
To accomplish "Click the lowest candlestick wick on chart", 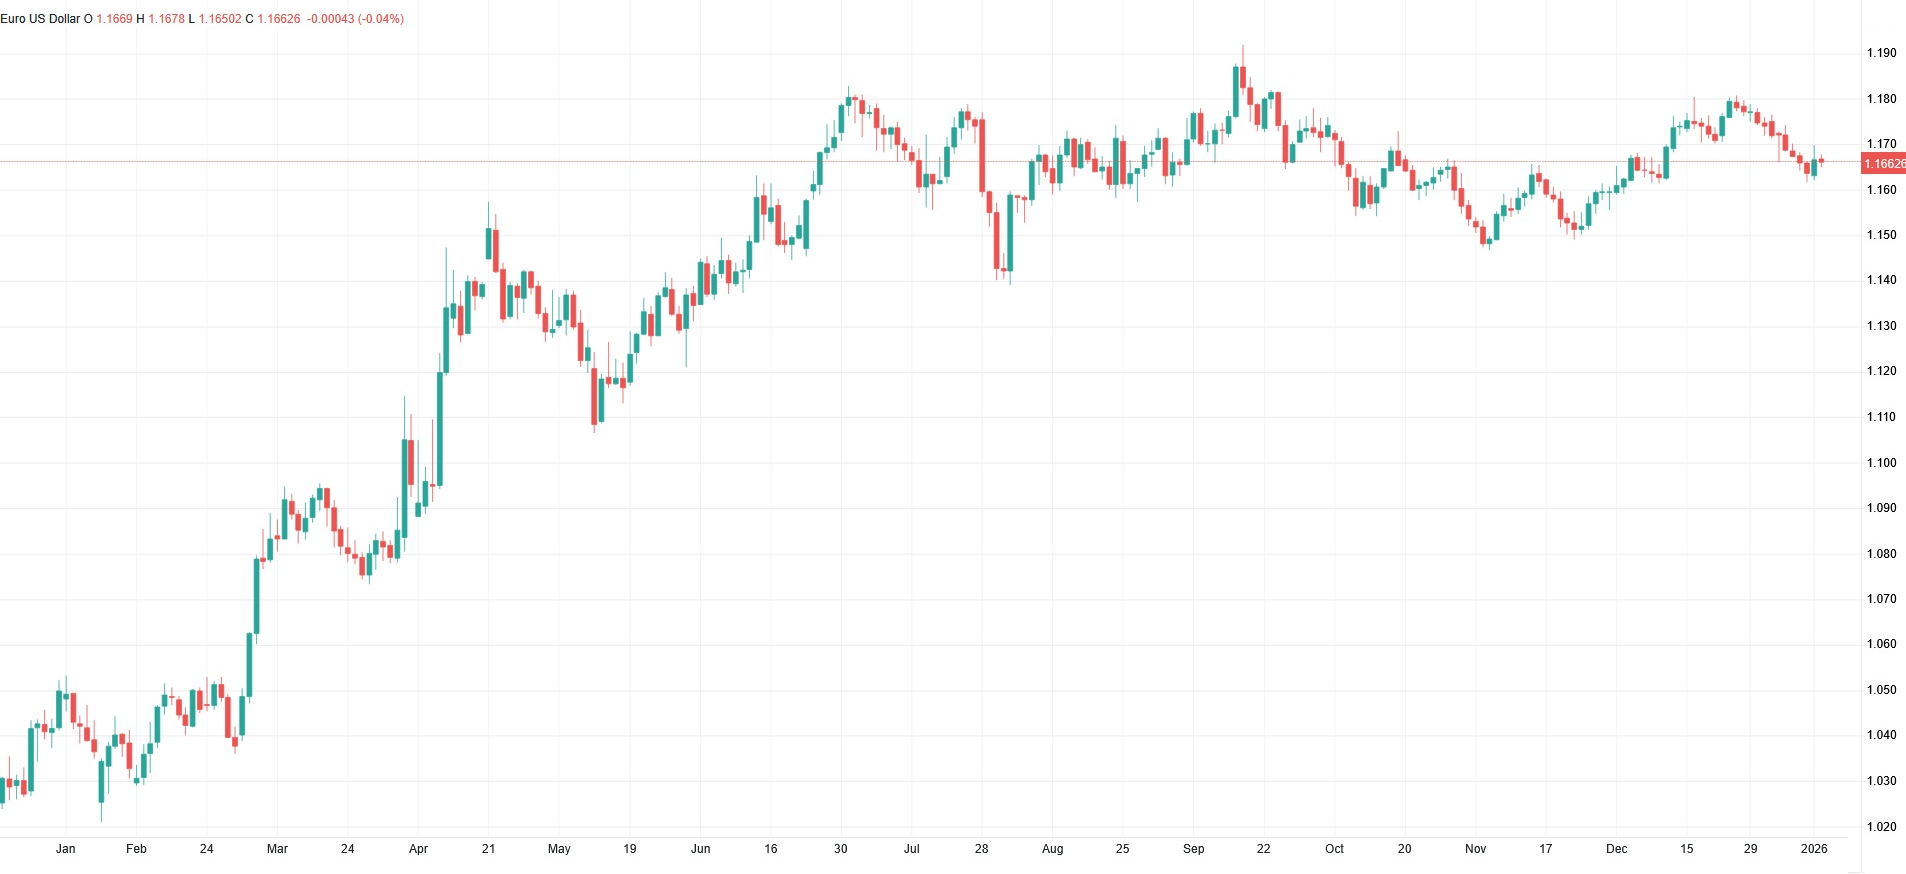I will [101, 810].
